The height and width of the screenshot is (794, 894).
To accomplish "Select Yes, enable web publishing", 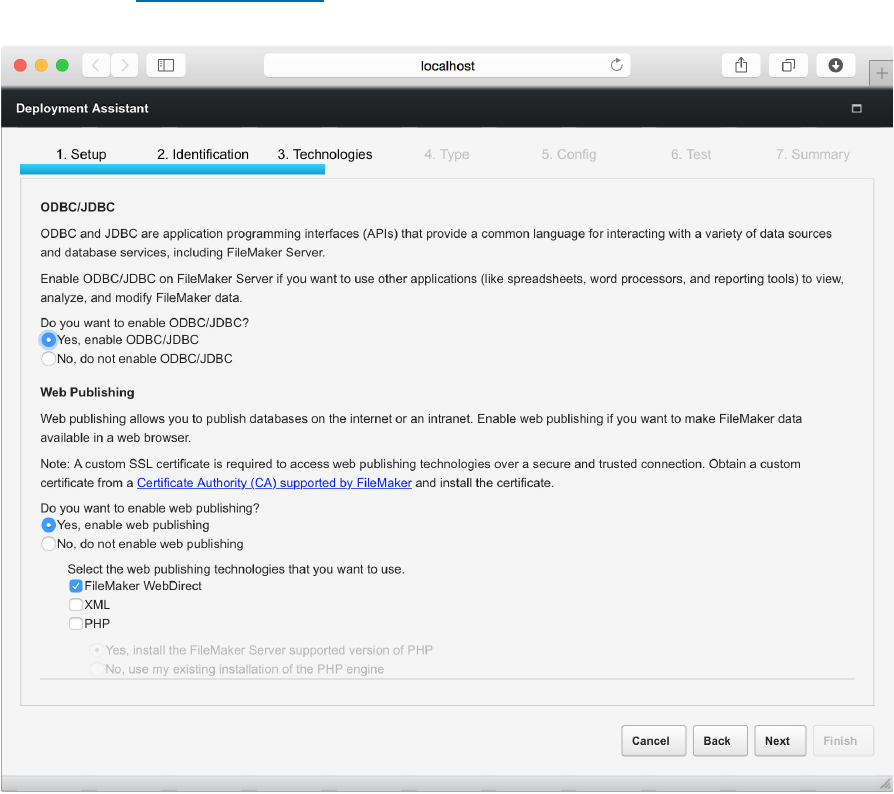I will click(x=48, y=525).
